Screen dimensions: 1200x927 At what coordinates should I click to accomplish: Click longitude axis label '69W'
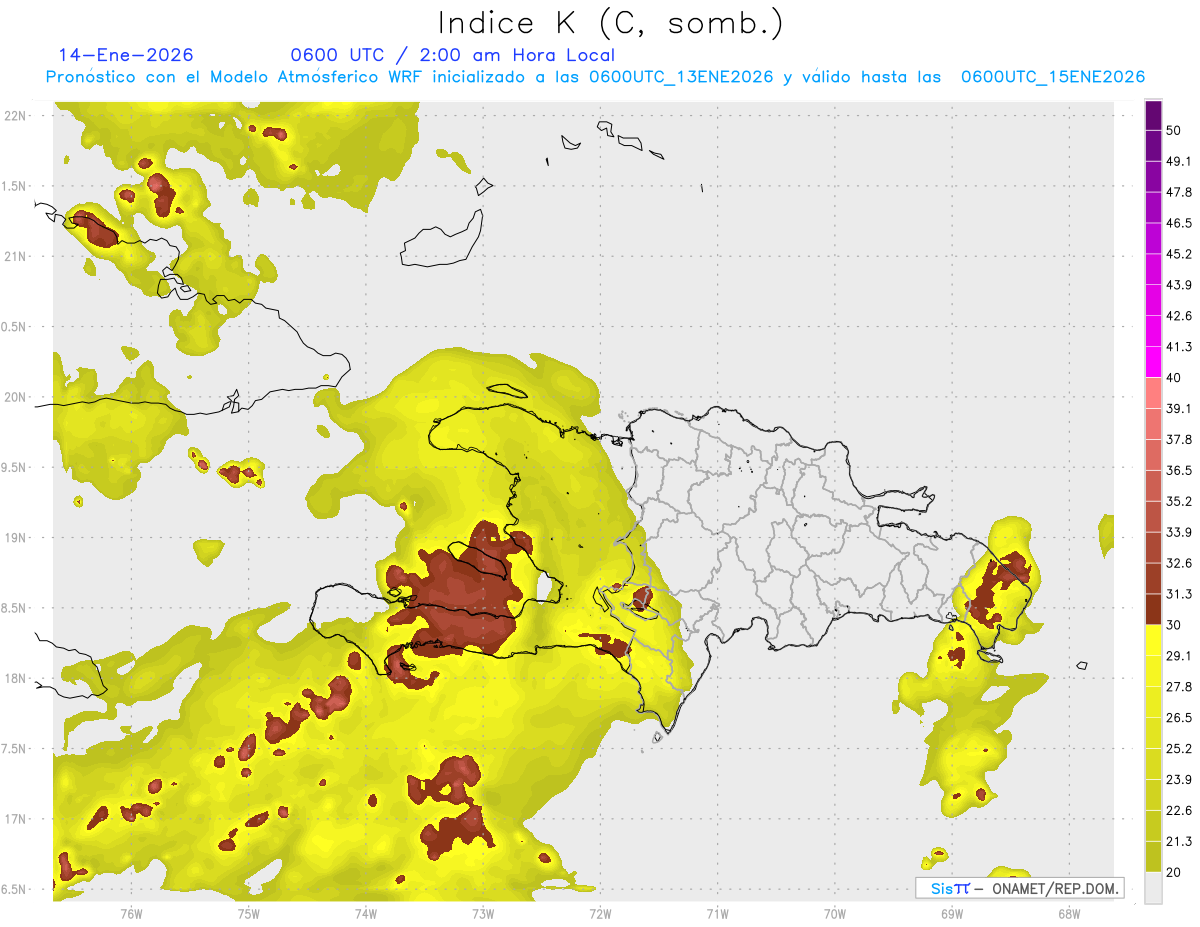click(x=951, y=914)
